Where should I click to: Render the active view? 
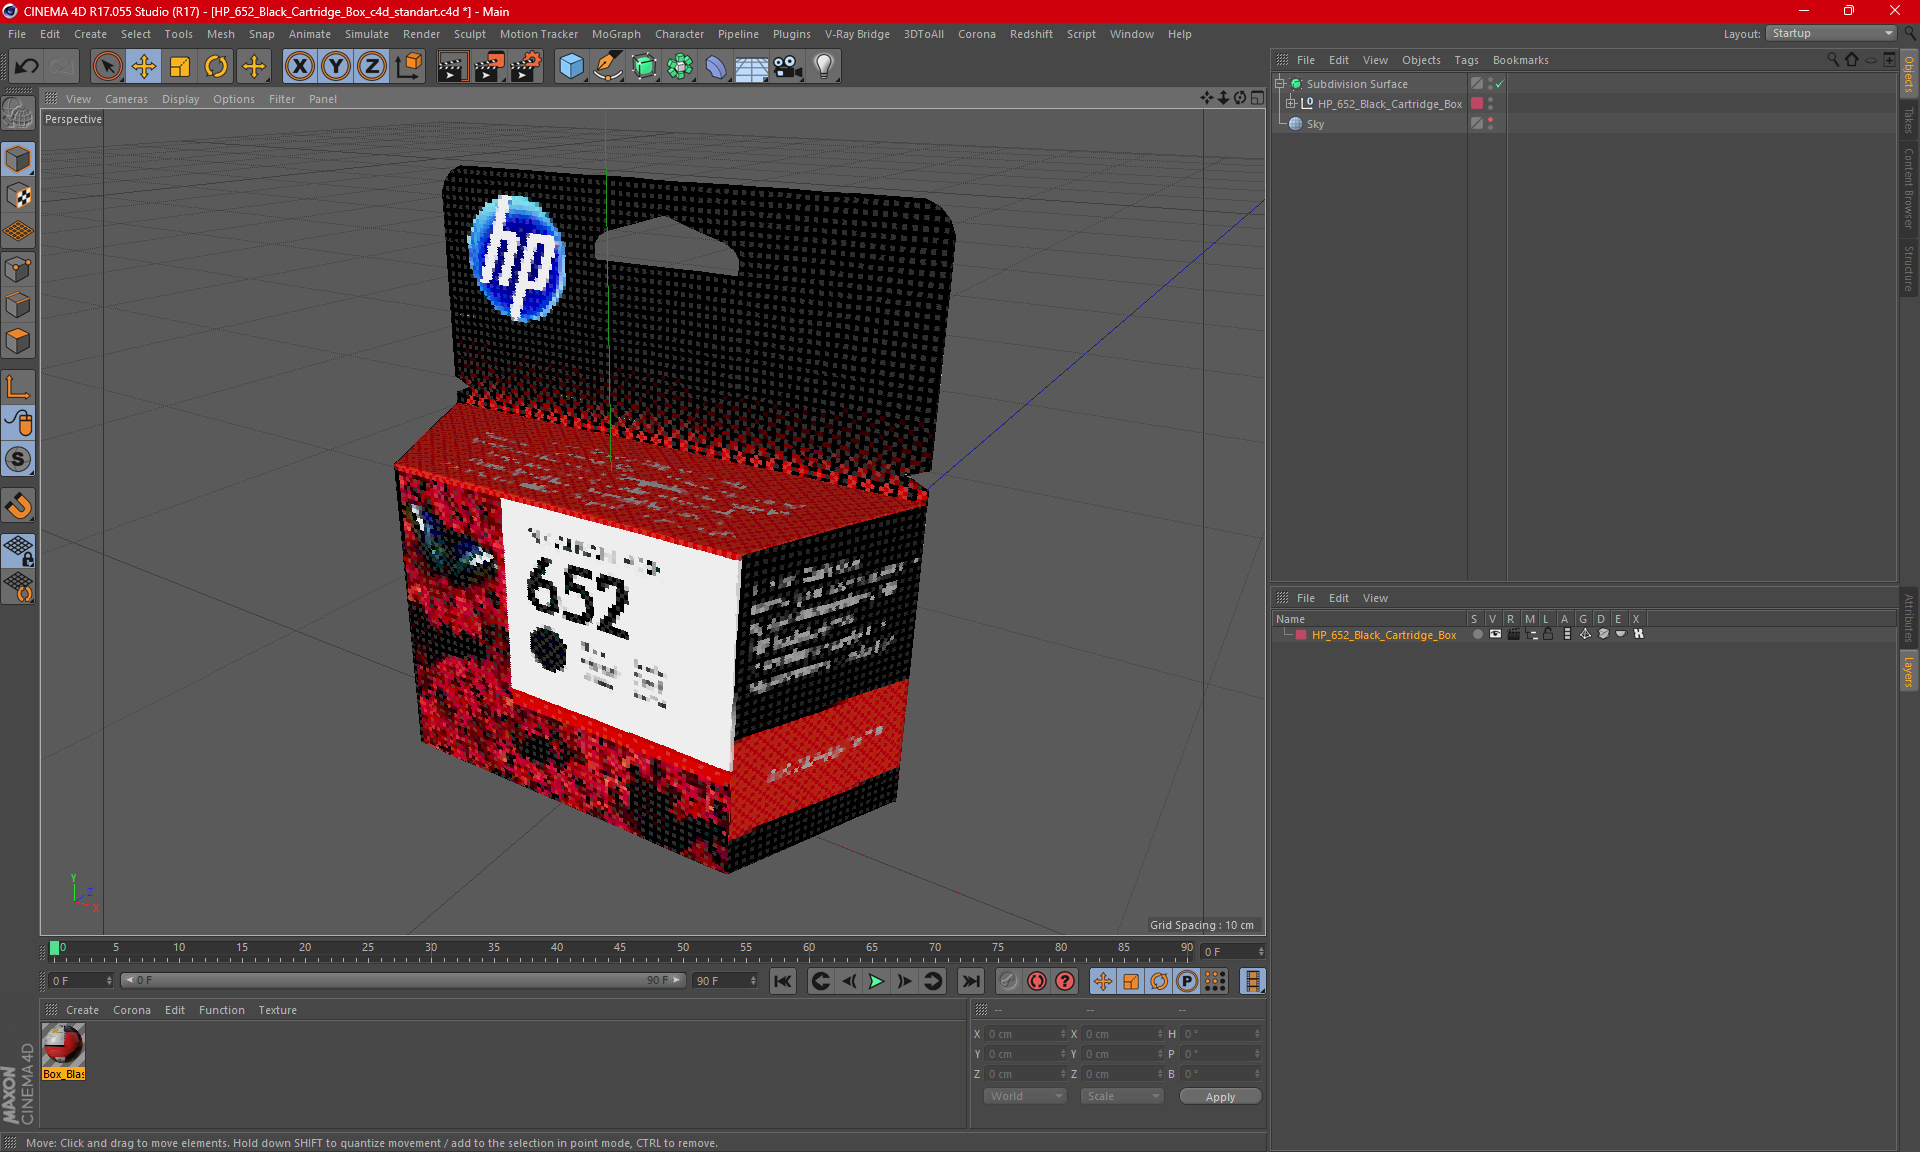click(x=452, y=66)
